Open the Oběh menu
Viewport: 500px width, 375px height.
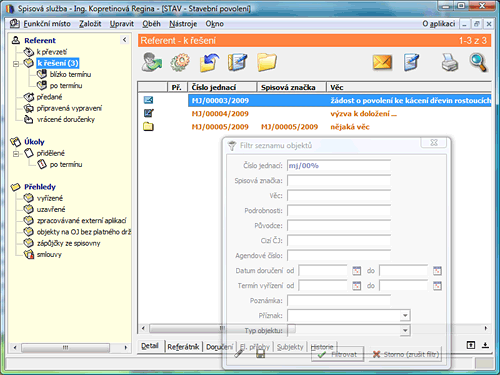point(151,24)
